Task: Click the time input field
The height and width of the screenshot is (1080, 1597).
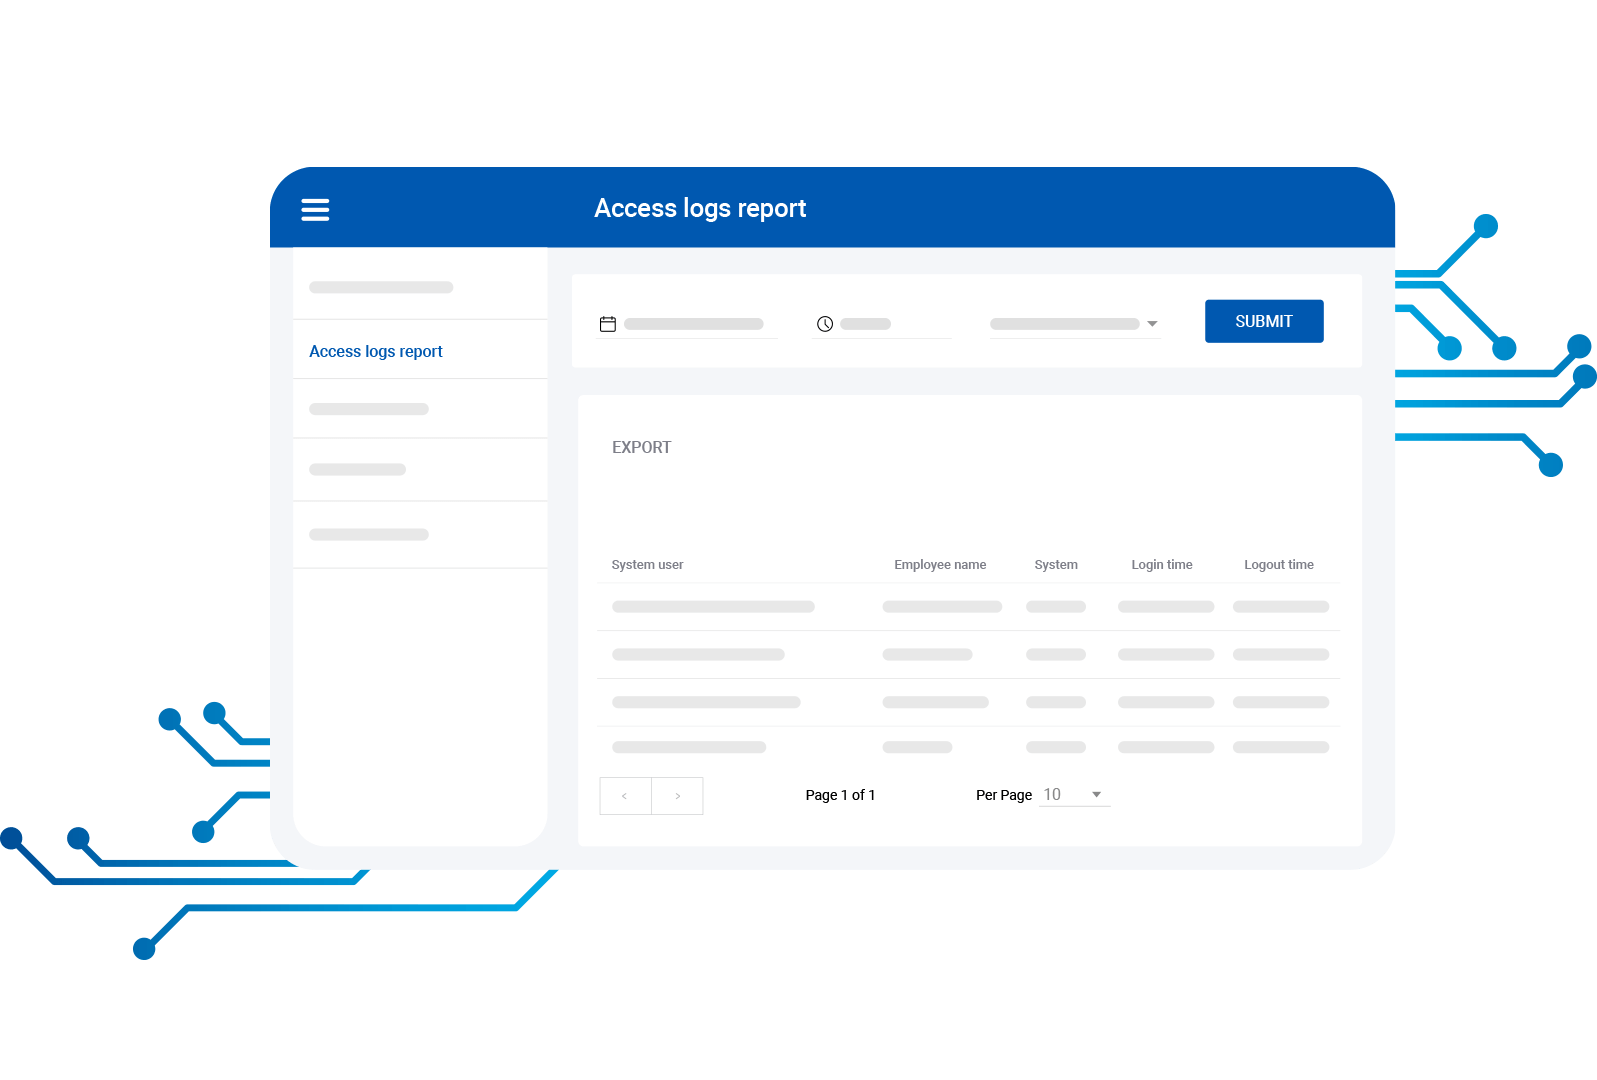Action: tap(882, 324)
